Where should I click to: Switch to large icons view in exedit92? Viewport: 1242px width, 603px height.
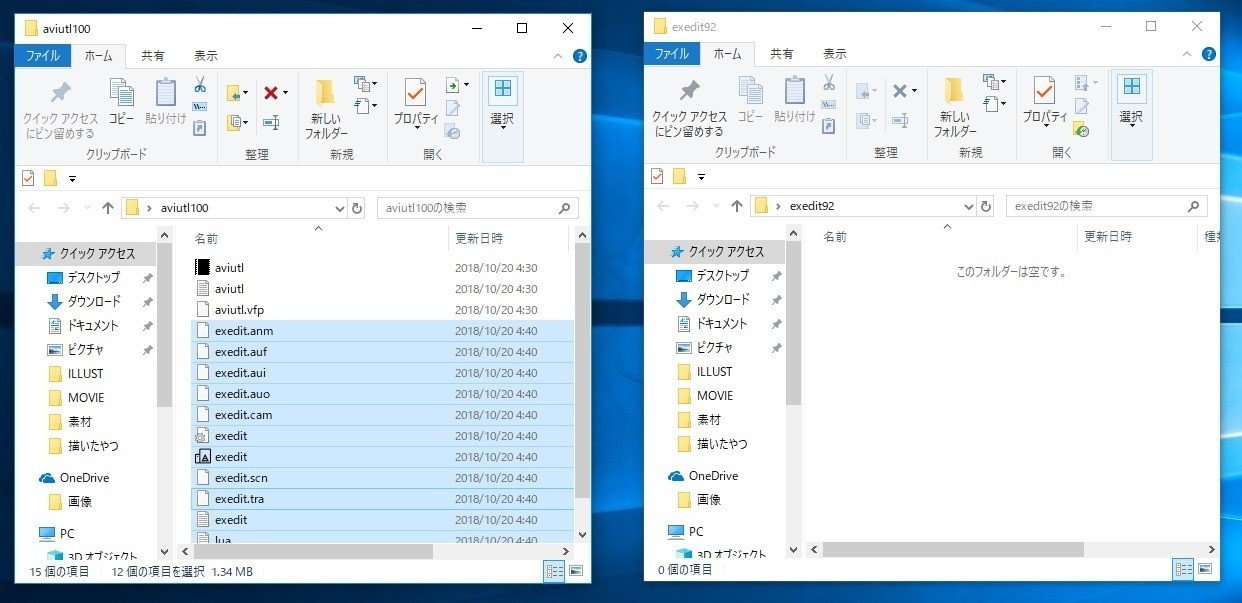coord(1204,569)
